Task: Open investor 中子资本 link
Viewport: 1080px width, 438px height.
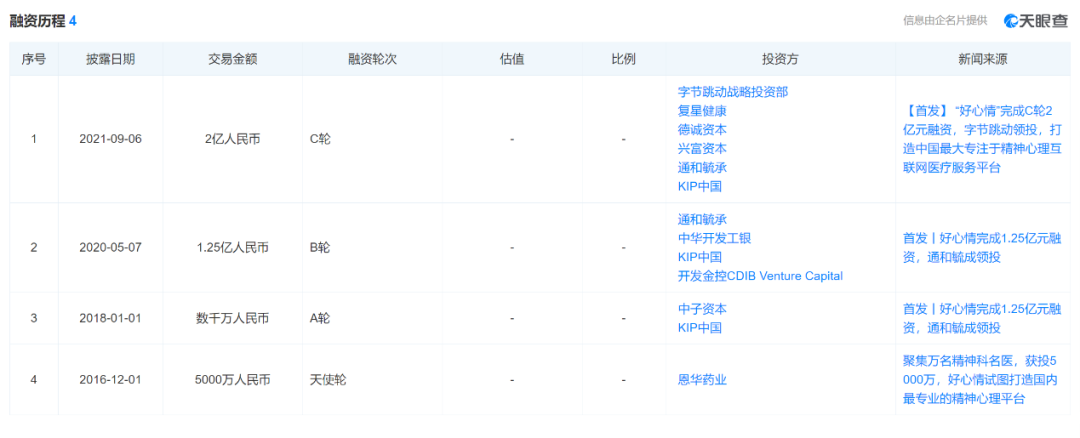Action: point(703,309)
